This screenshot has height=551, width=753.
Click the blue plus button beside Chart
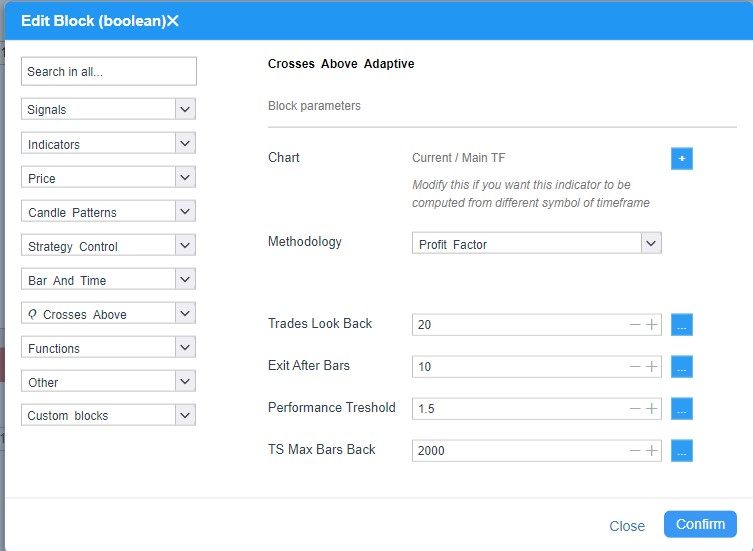point(681,159)
